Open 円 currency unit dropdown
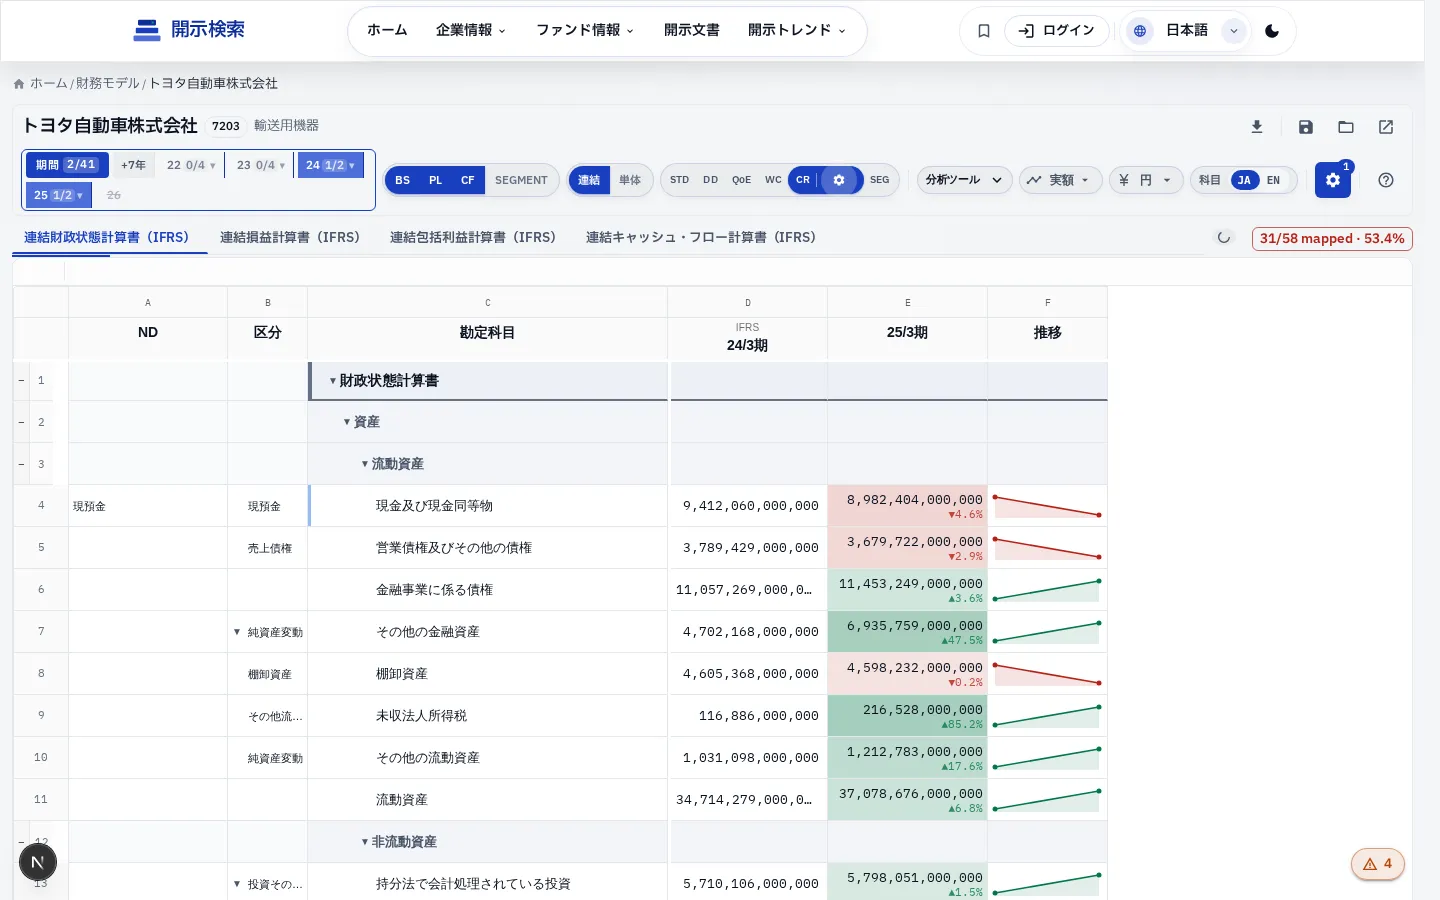Viewport: 1440px width, 900px height. [1146, 180]
